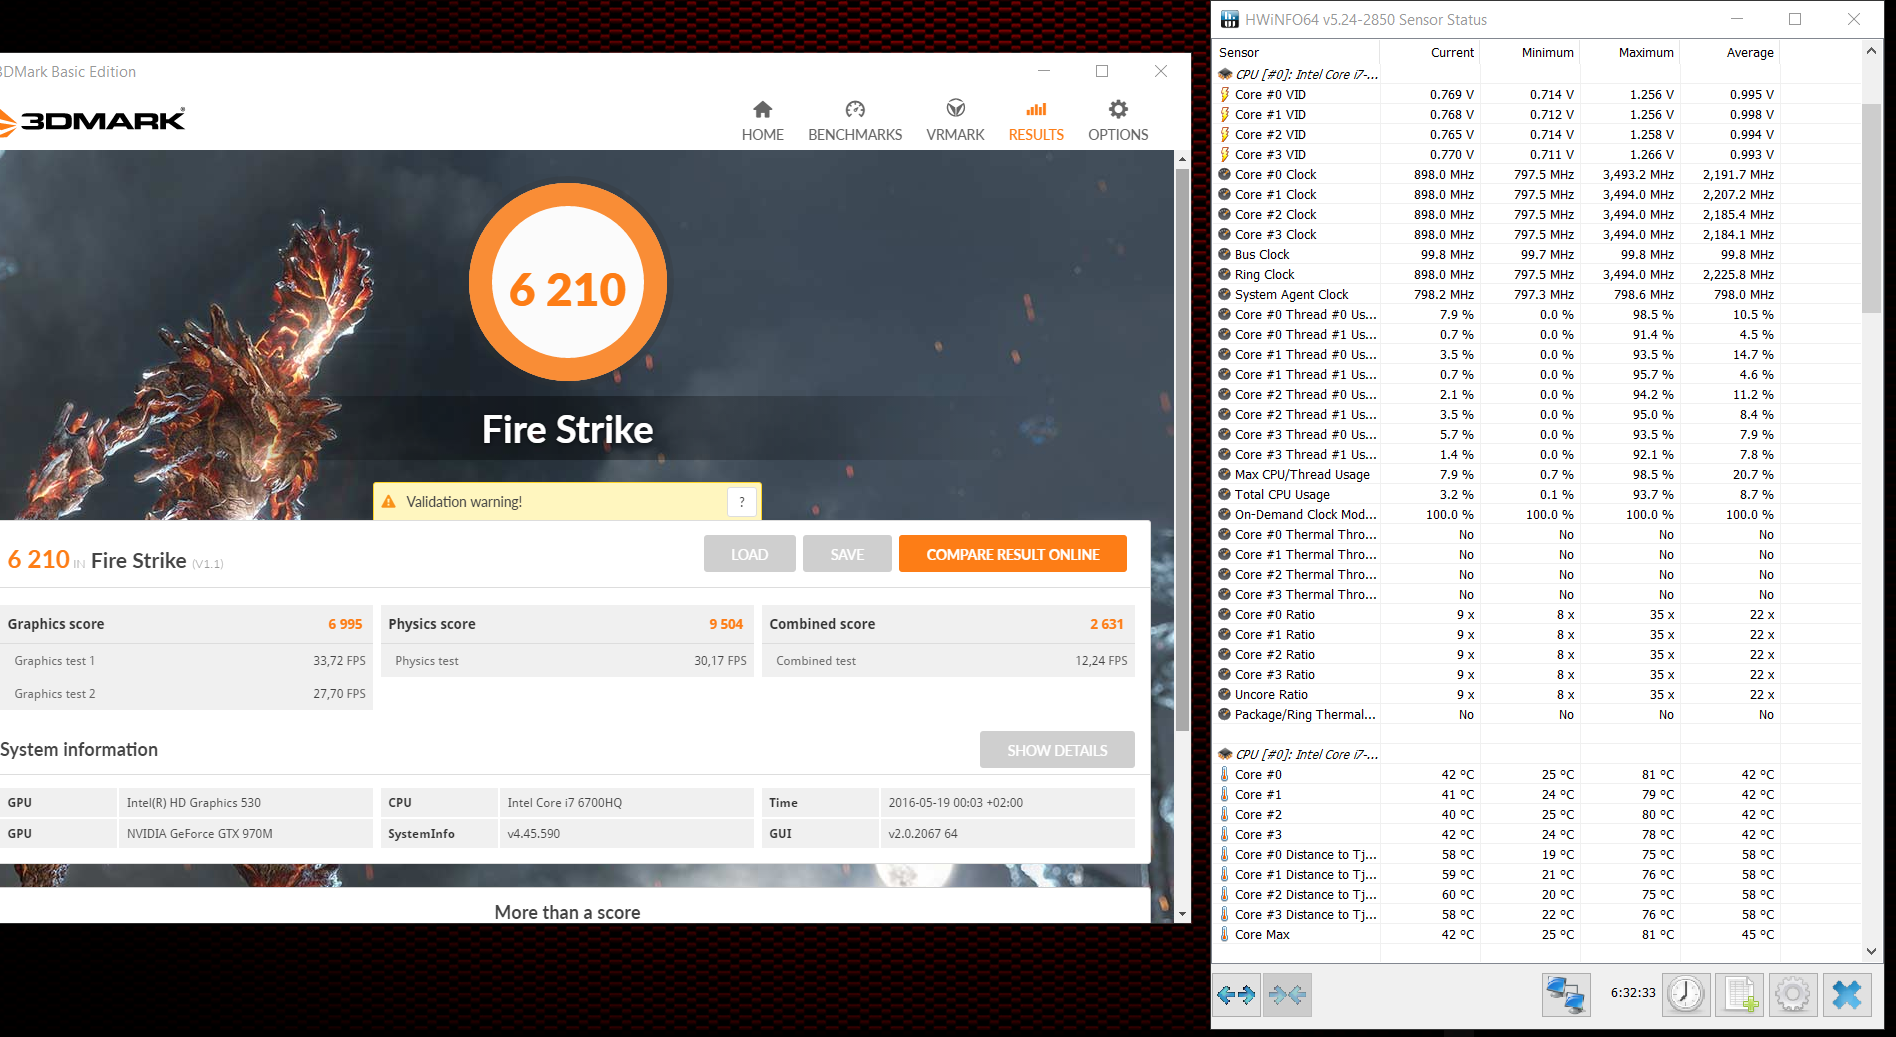The height and width of the screenshot is (1037, 1896).
Task: Collapse the second CPU [#0] temperature sensor group
Action: point(1298,754)
